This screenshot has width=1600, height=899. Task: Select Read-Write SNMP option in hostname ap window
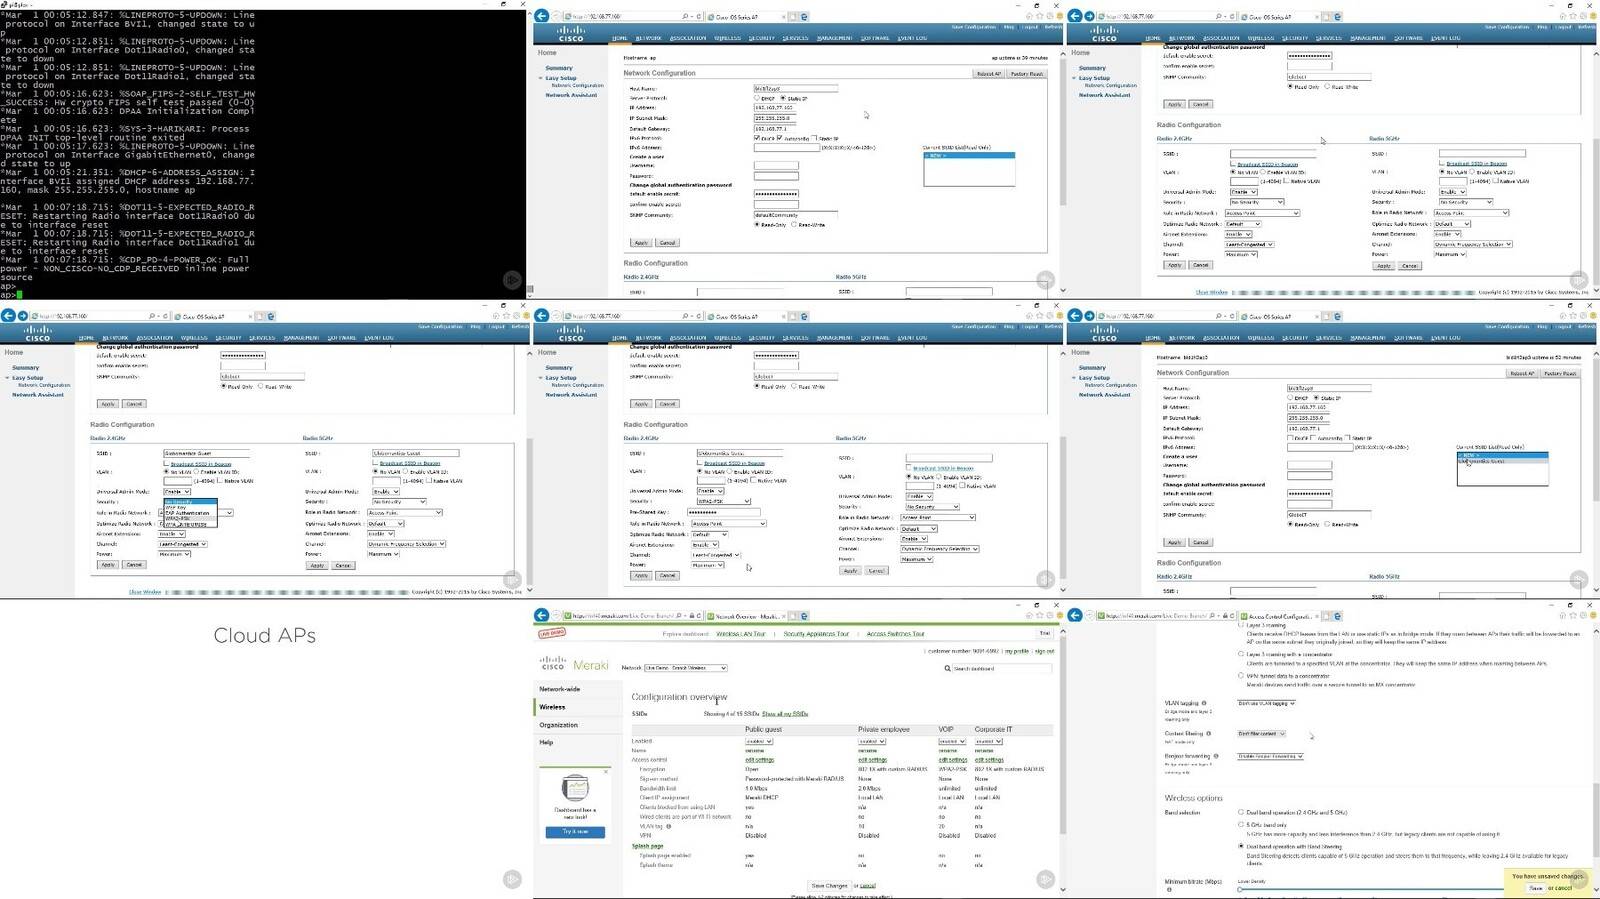tap(795, 224)
